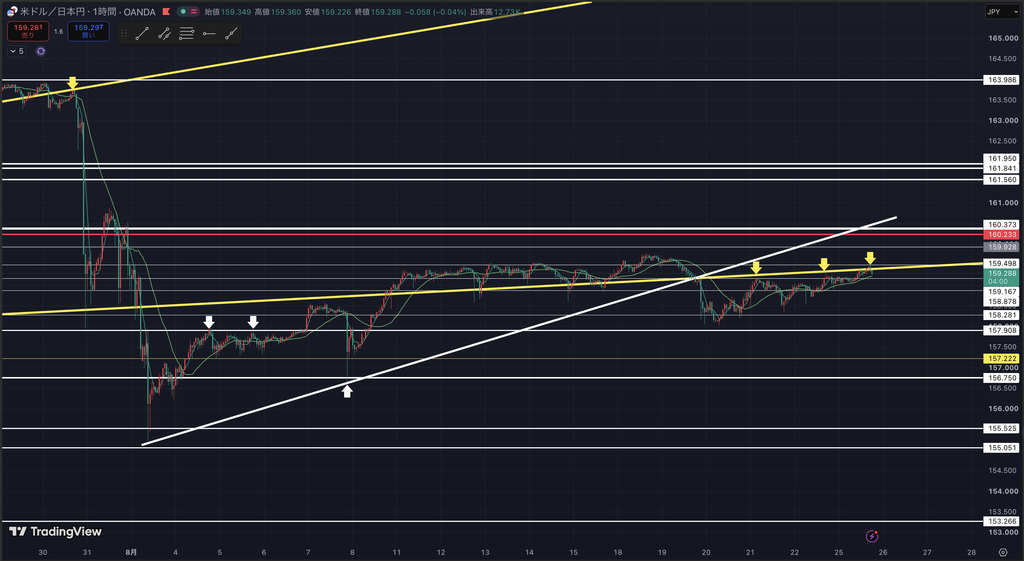Screen dimensions: 1024x561
Task: Click the 158.281 price label
Action: pyautogui.click(x=1002, y=315)
